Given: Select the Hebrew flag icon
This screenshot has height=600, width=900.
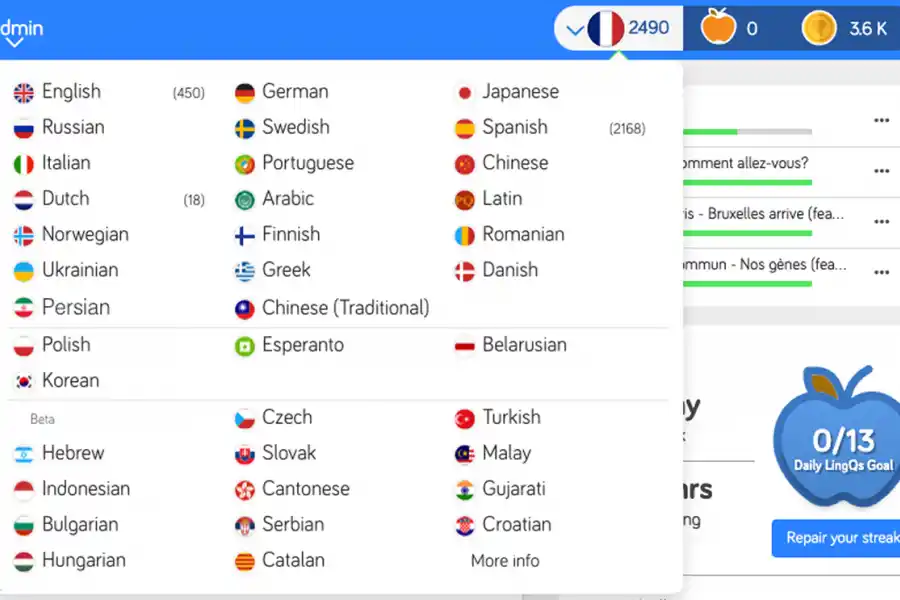Looking at the screenshot, I should click(x=26, y=453).
